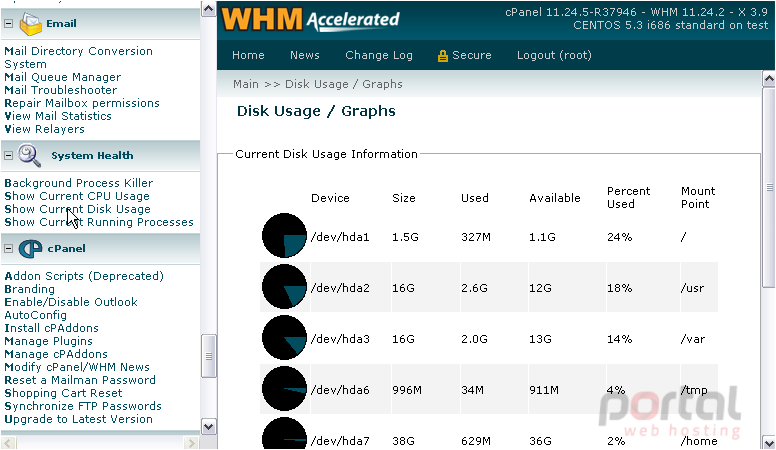
Task: Open Show Current Disk Usage
Action: click(x=77, y=209)
